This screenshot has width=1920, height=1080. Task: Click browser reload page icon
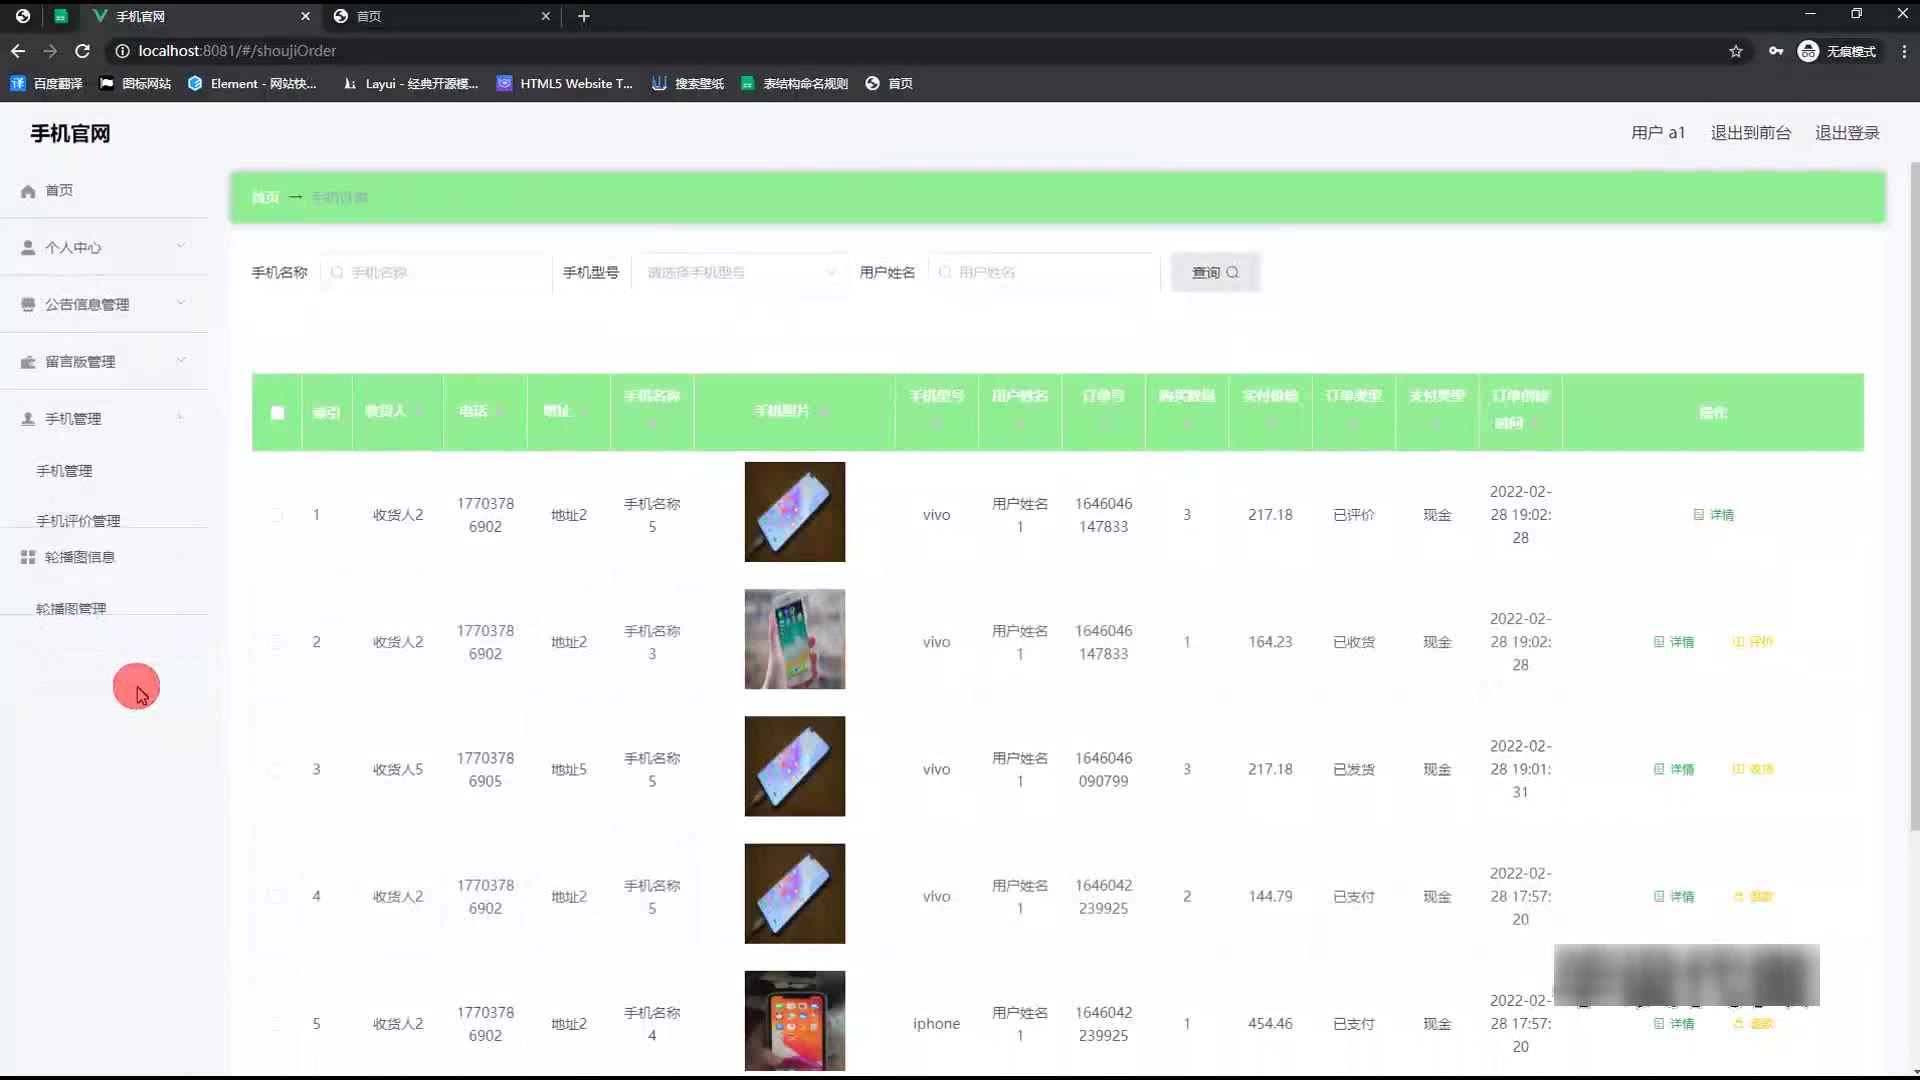tap(83, 51)
